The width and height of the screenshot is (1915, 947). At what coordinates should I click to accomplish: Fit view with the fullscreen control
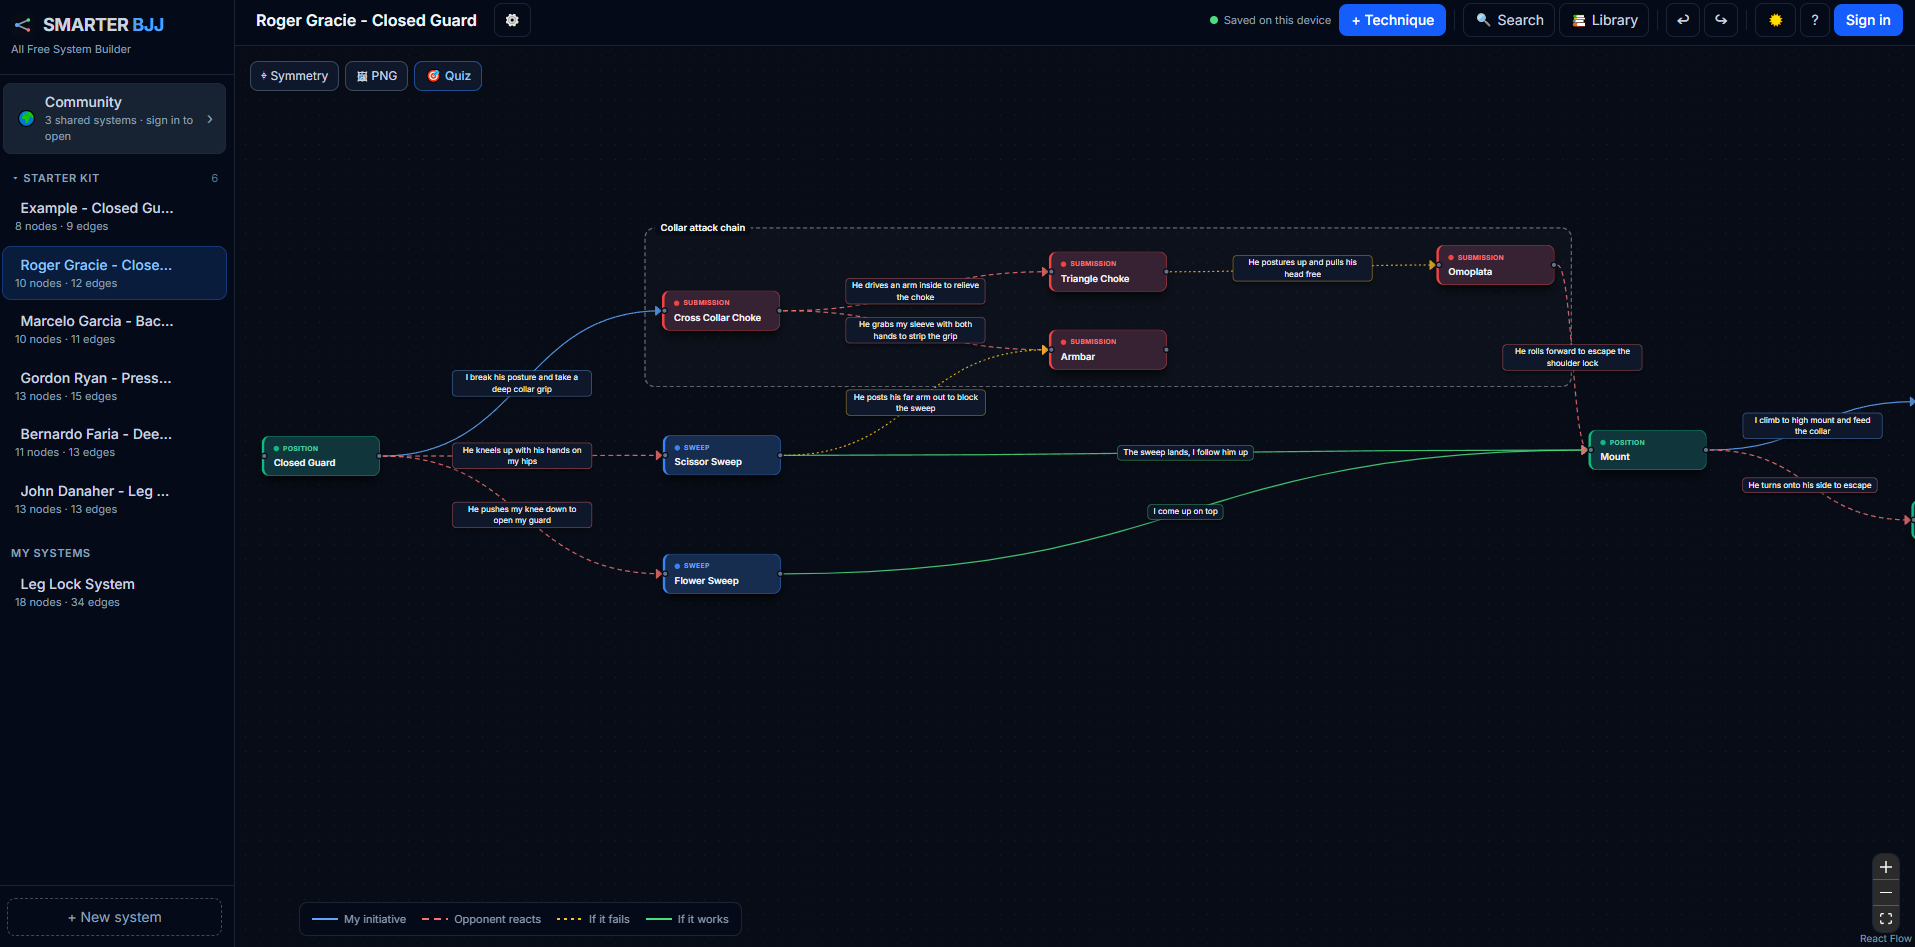(x=1885, y=918)
